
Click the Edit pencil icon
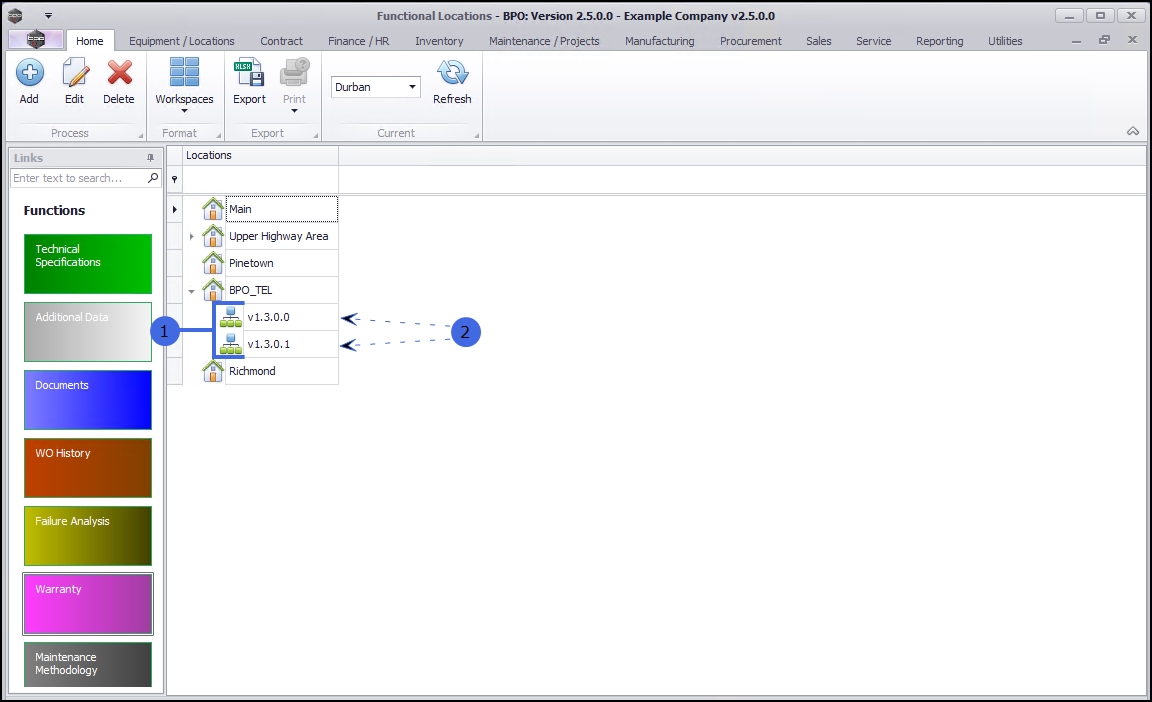tap(75, 73)
